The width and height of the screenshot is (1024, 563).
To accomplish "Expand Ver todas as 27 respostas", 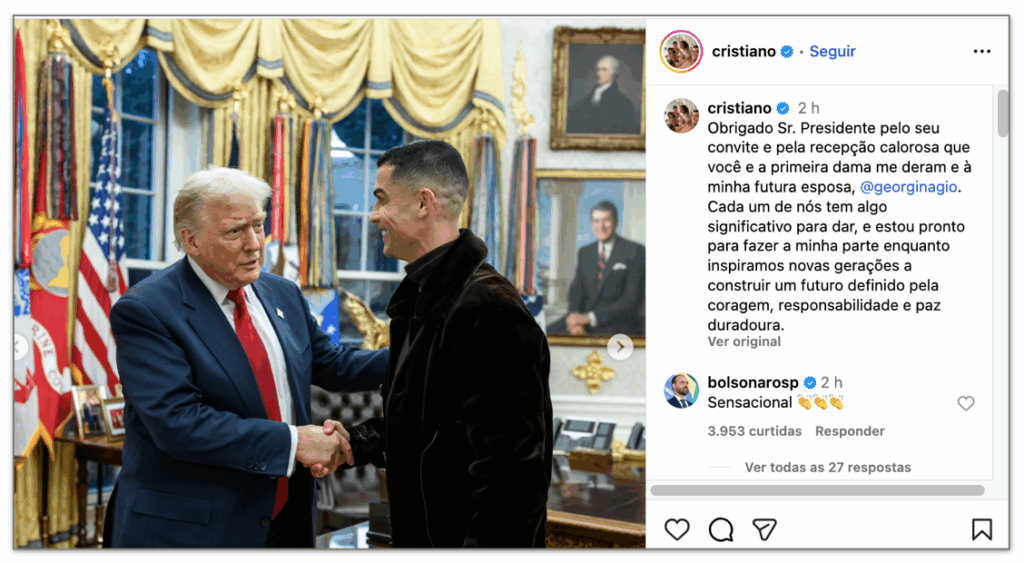I will point(827,467).
